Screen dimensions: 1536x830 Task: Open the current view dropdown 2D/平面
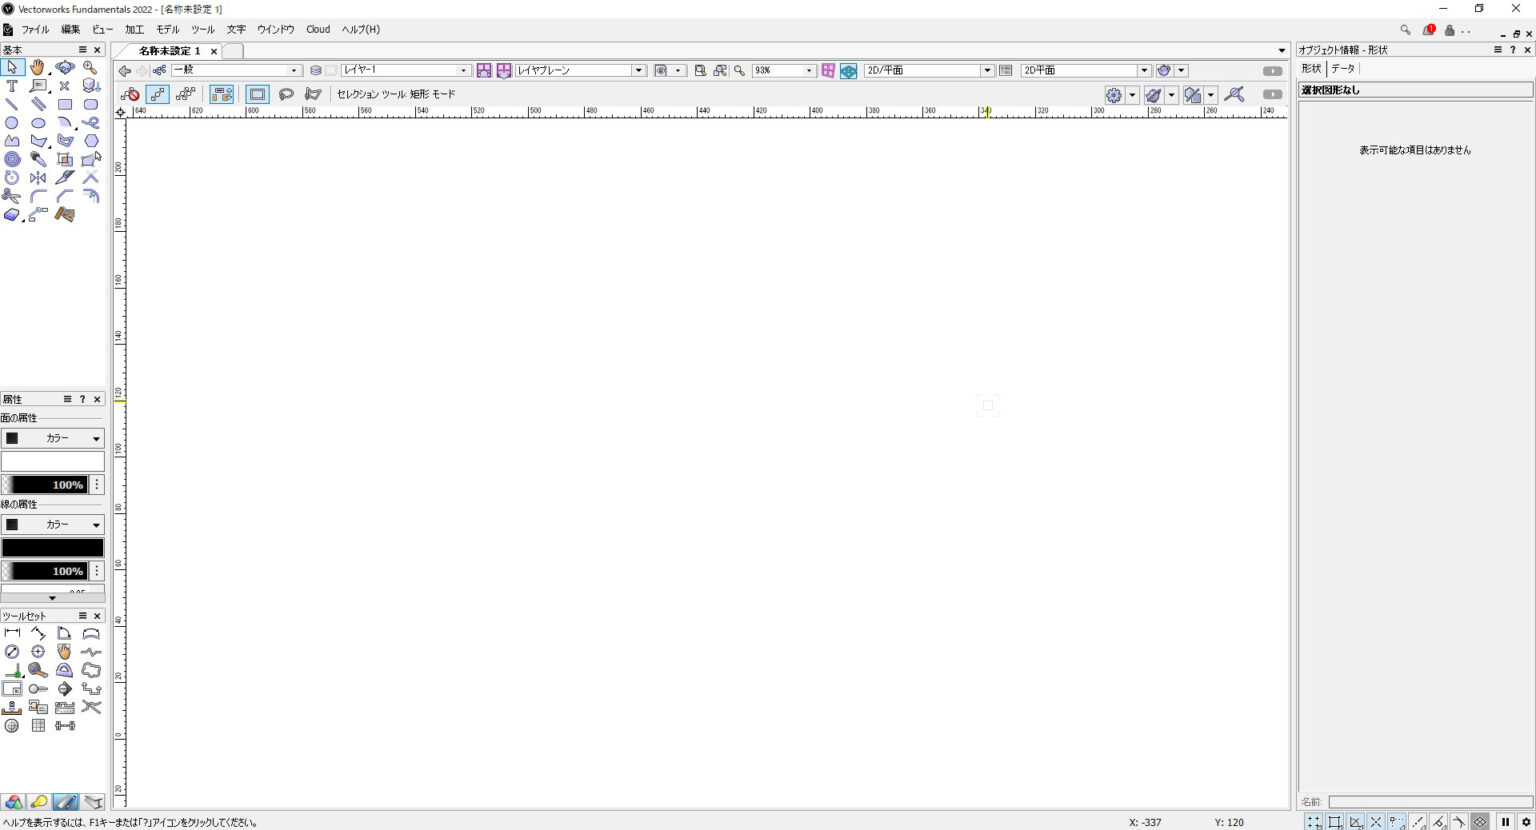(929, 70)
